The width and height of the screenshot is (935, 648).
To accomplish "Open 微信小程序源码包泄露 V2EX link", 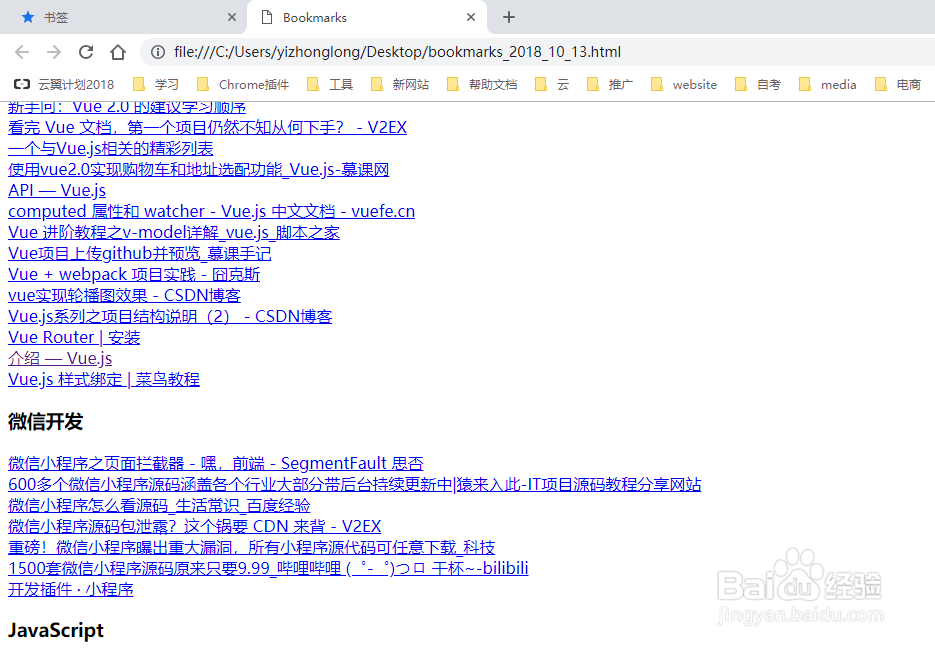I will (194, 526).
